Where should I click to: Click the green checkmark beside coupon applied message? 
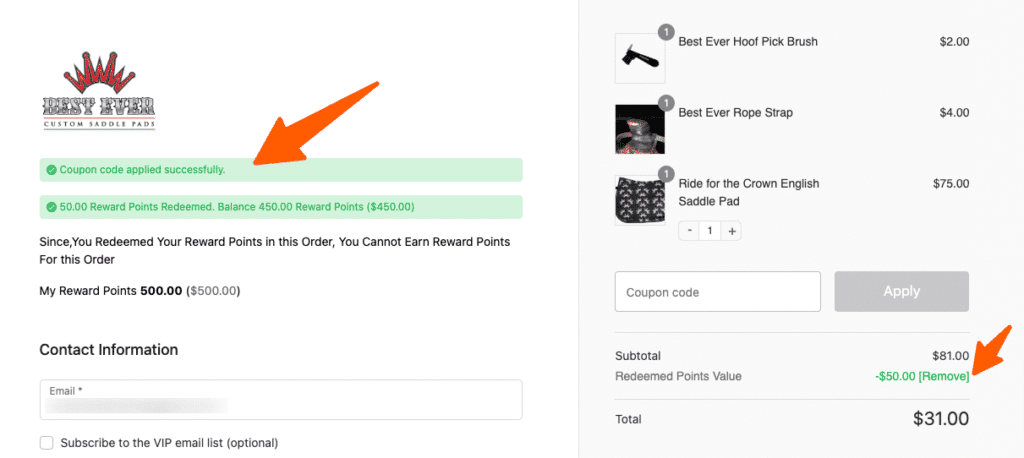click(x=51, y=170)
